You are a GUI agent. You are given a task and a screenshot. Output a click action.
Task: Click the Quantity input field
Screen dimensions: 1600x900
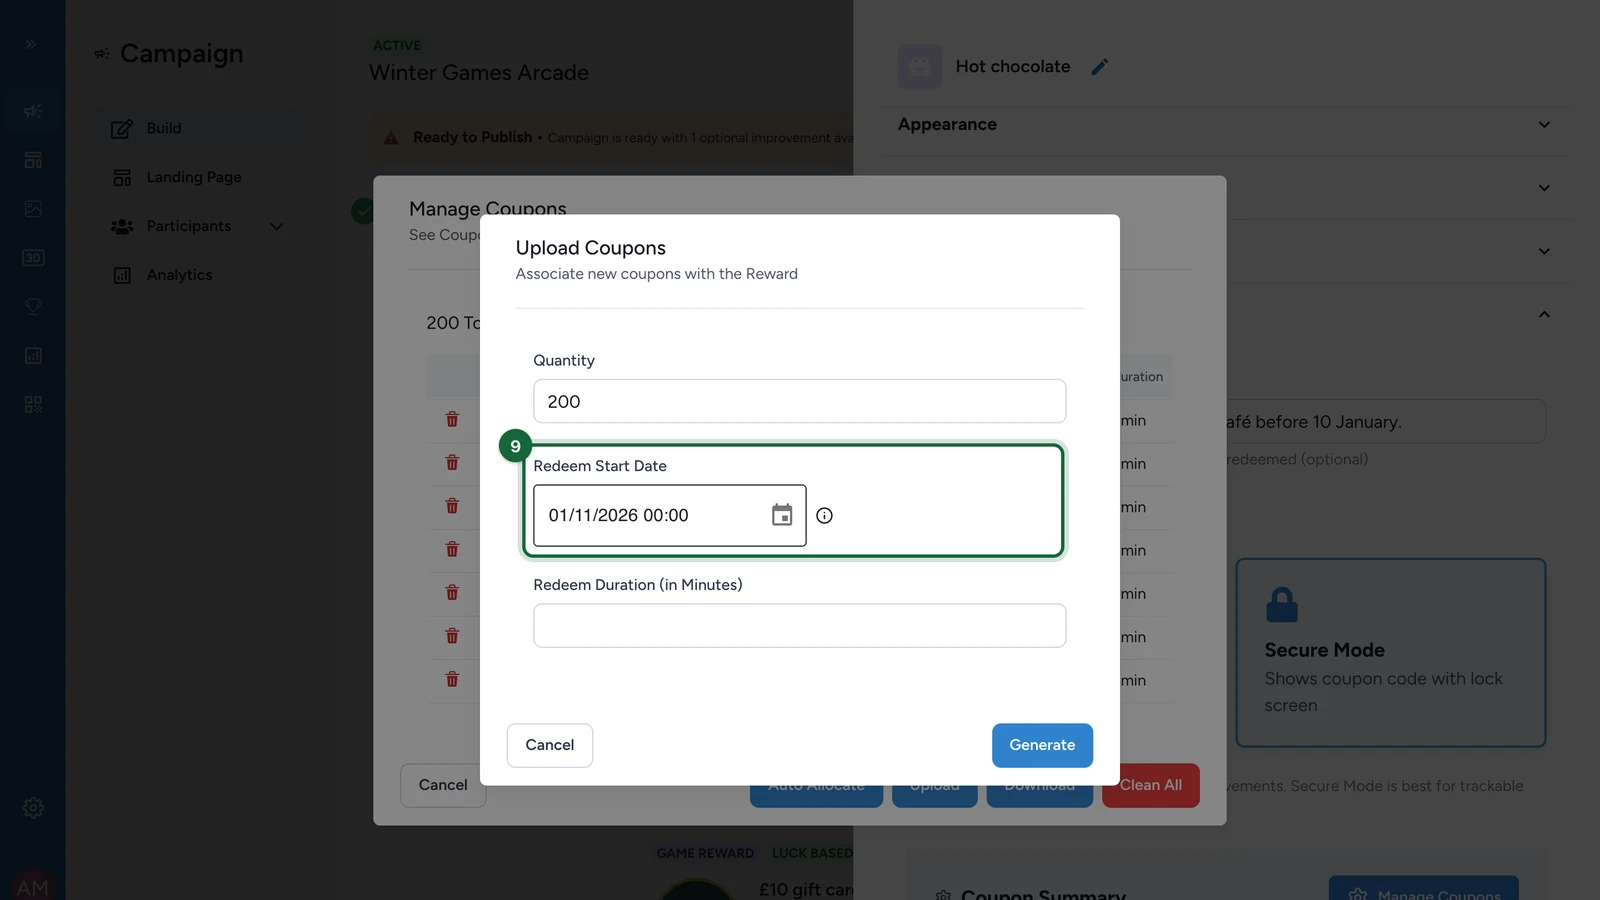[x=800, y=401]
